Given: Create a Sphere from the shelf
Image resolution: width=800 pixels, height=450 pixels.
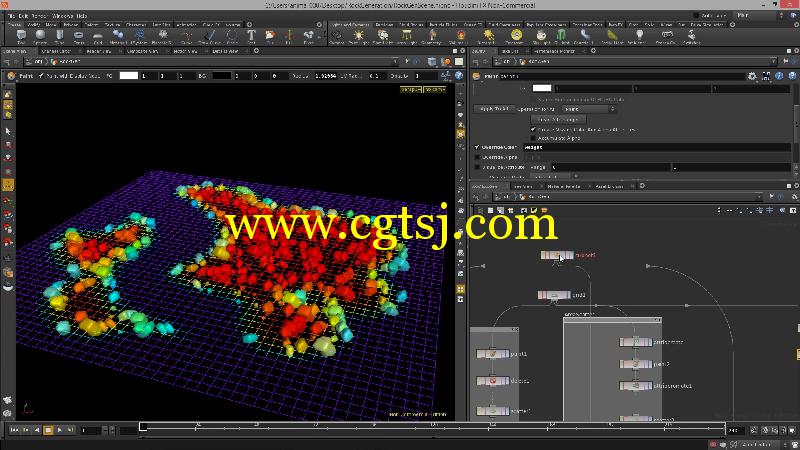Looking at the screenshot, I should pyautogui.click(x=40, y=36).
